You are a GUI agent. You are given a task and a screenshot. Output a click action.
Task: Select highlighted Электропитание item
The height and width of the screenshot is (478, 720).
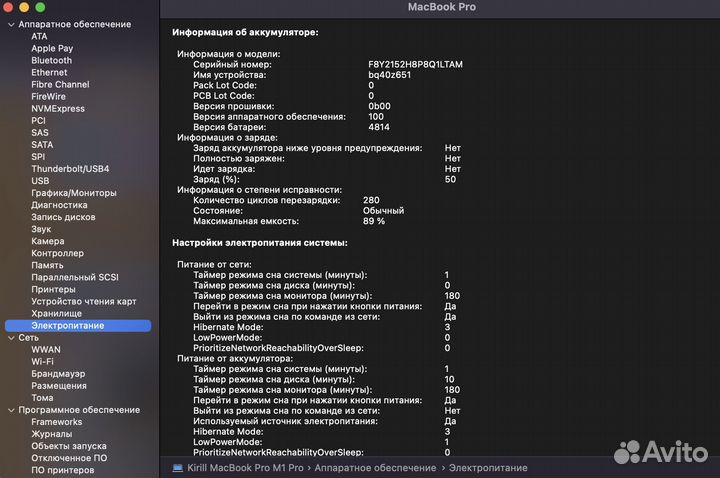pos(78,326)
